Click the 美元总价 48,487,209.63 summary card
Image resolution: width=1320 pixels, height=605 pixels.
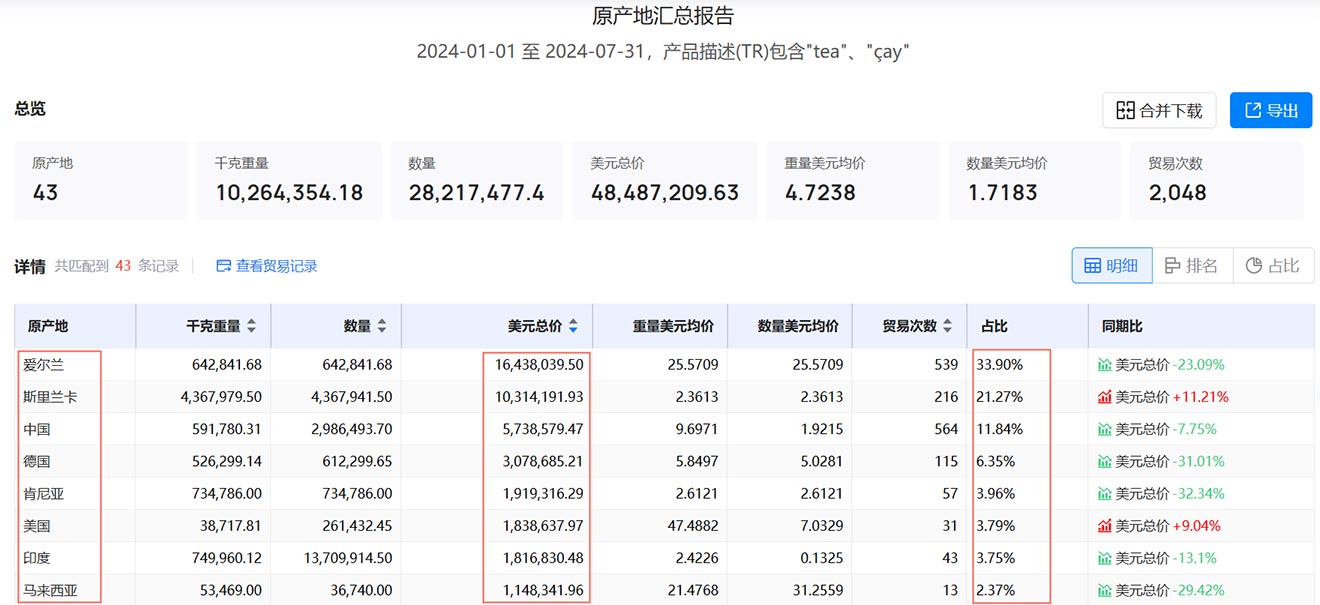665,181
